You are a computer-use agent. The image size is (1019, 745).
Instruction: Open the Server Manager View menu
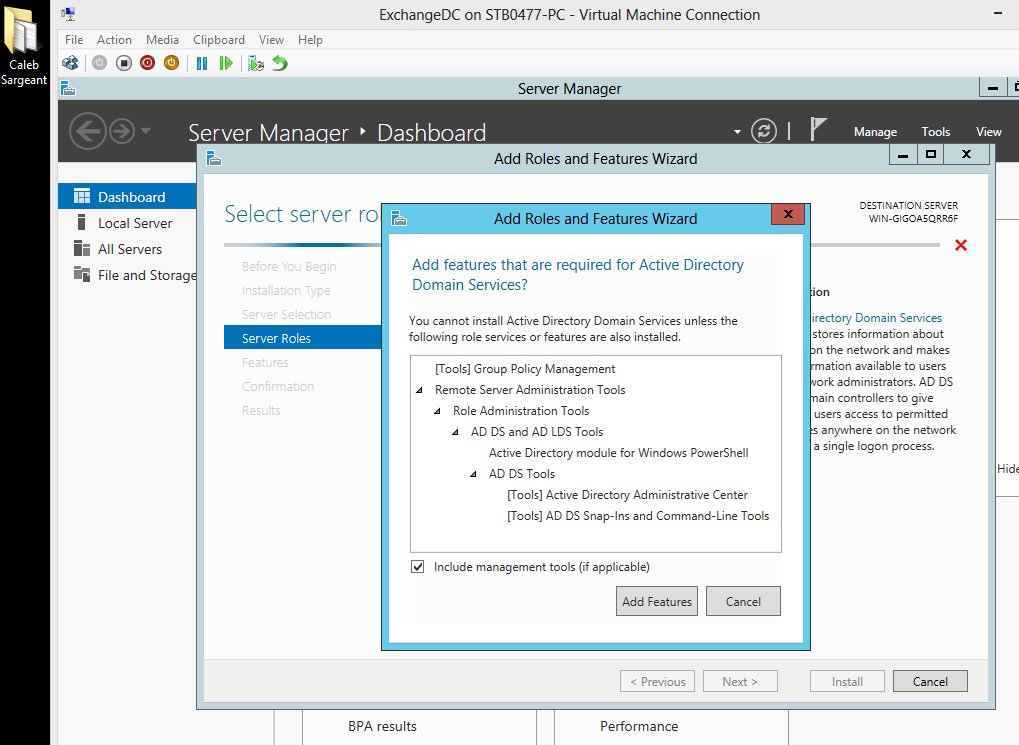pos(988,132)
